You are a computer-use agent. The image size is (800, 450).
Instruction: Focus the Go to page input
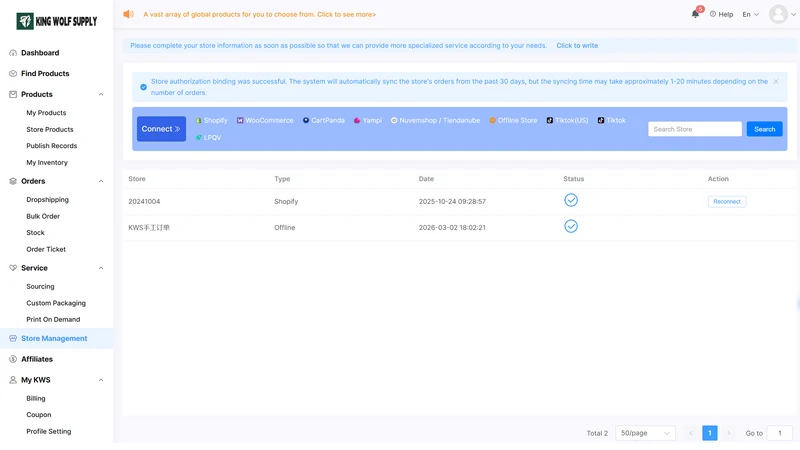pyautogui.click(x=779, y=433)
